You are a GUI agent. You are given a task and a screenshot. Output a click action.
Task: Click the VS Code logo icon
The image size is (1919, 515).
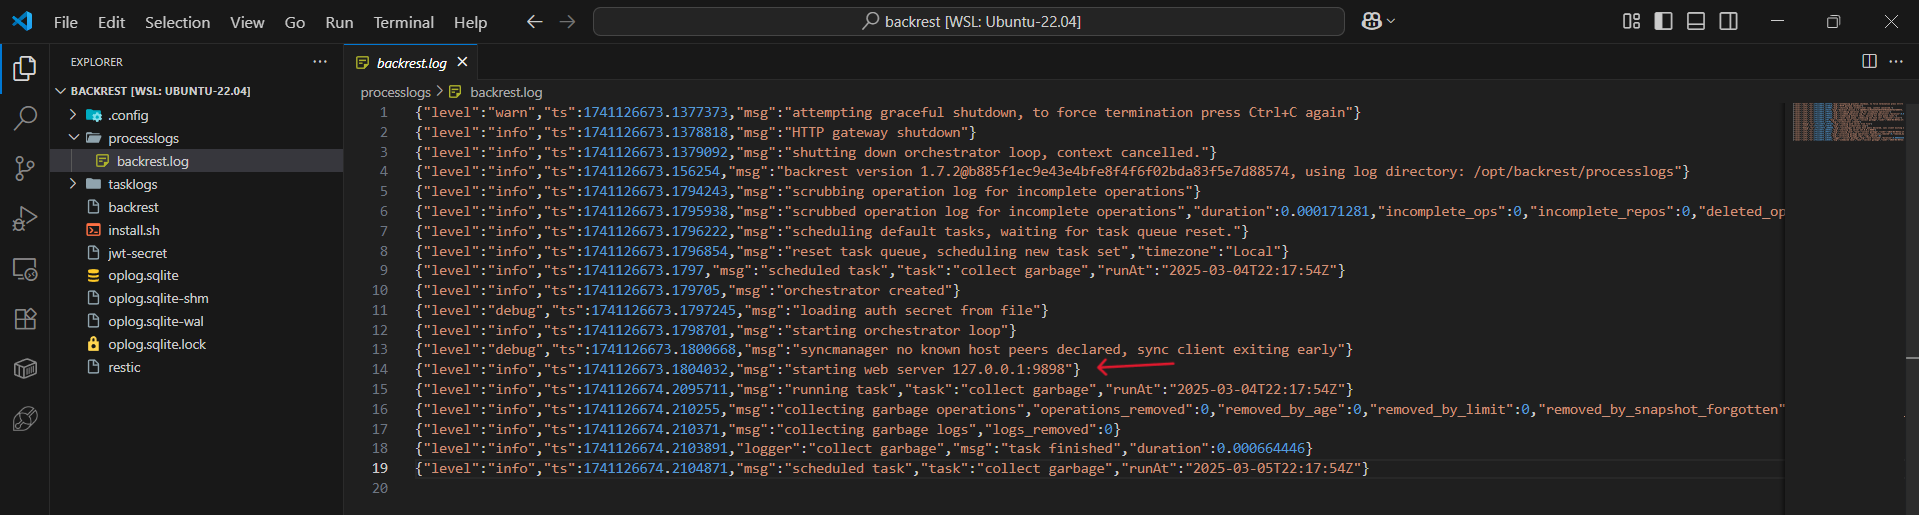pos(22,21)
